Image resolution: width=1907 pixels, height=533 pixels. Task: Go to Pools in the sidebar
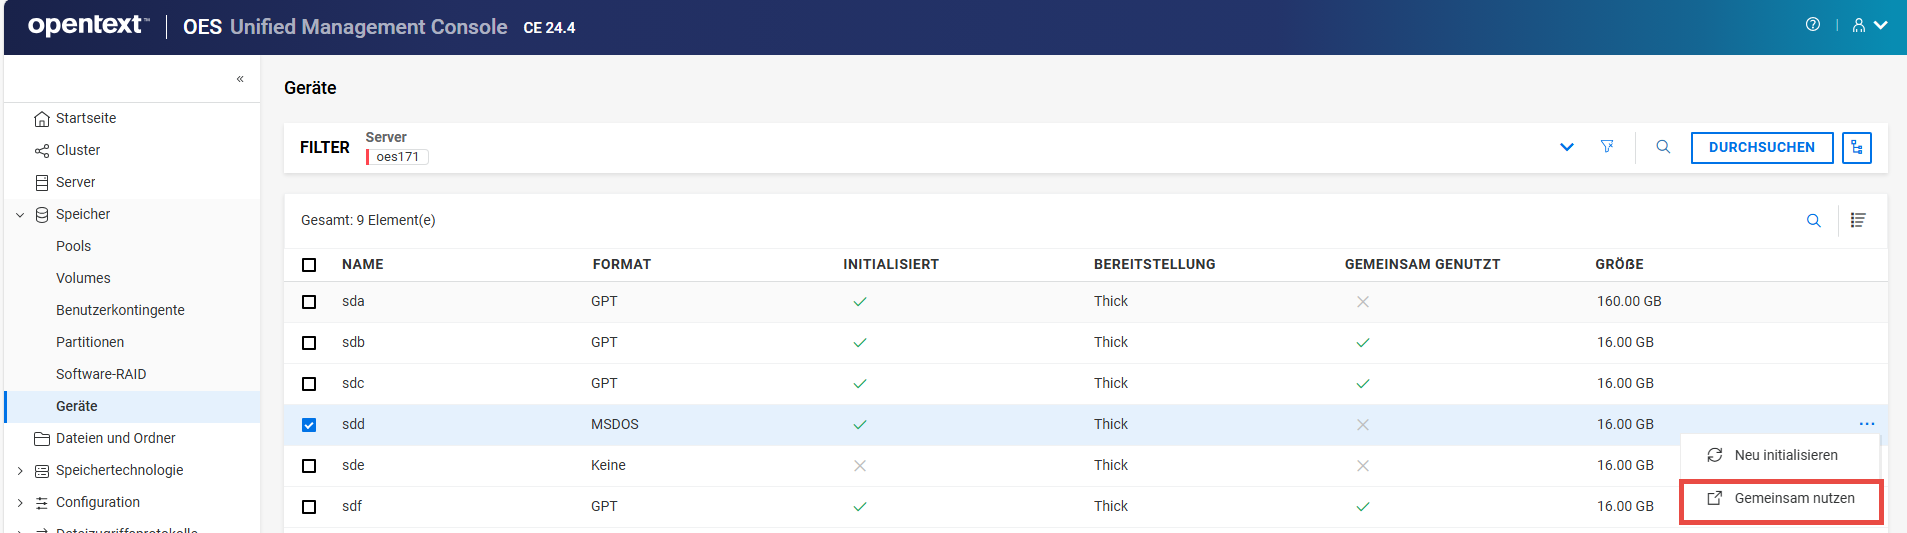click(73, 246)
